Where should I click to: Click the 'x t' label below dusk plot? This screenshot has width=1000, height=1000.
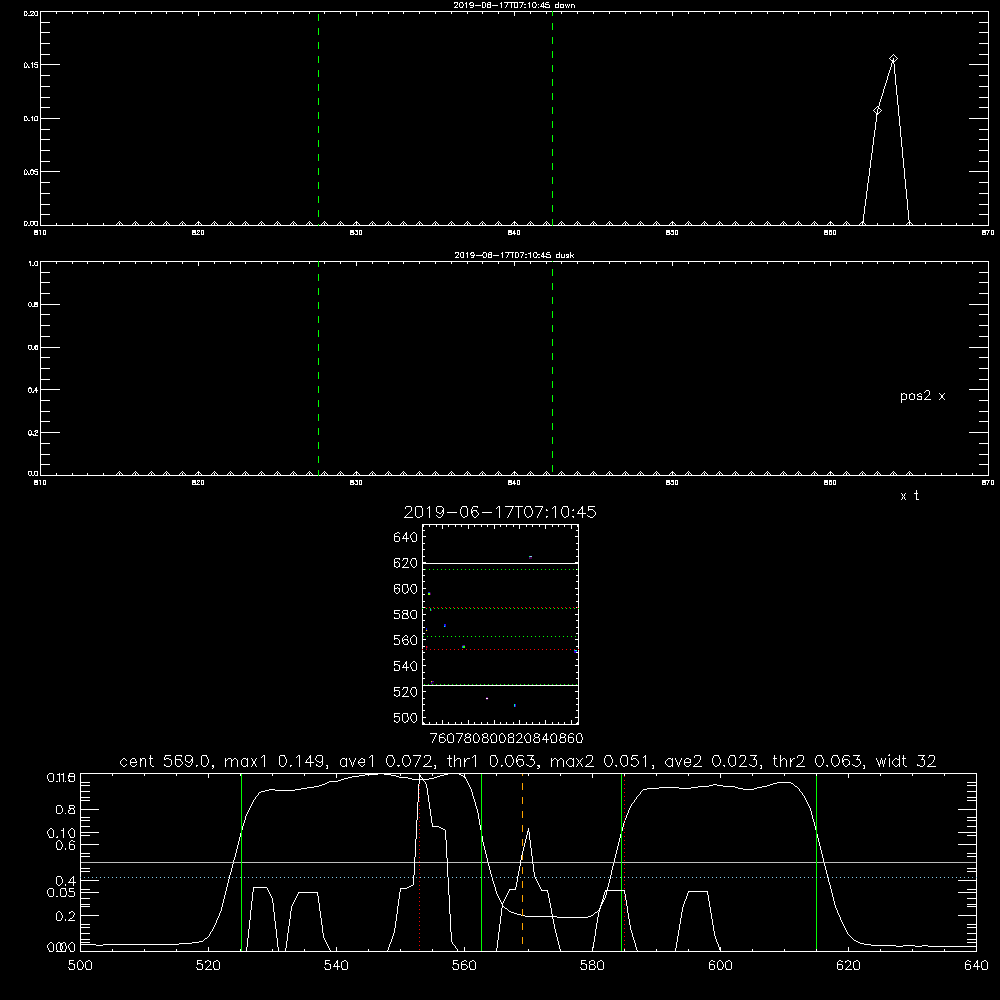(909, 496)
